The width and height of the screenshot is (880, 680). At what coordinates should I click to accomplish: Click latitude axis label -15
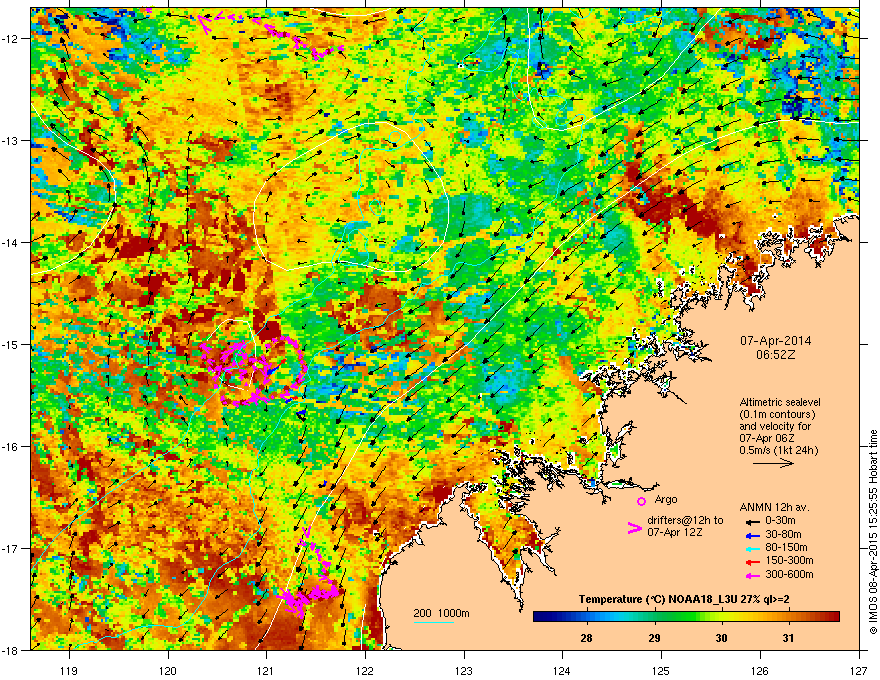point(11,344)
